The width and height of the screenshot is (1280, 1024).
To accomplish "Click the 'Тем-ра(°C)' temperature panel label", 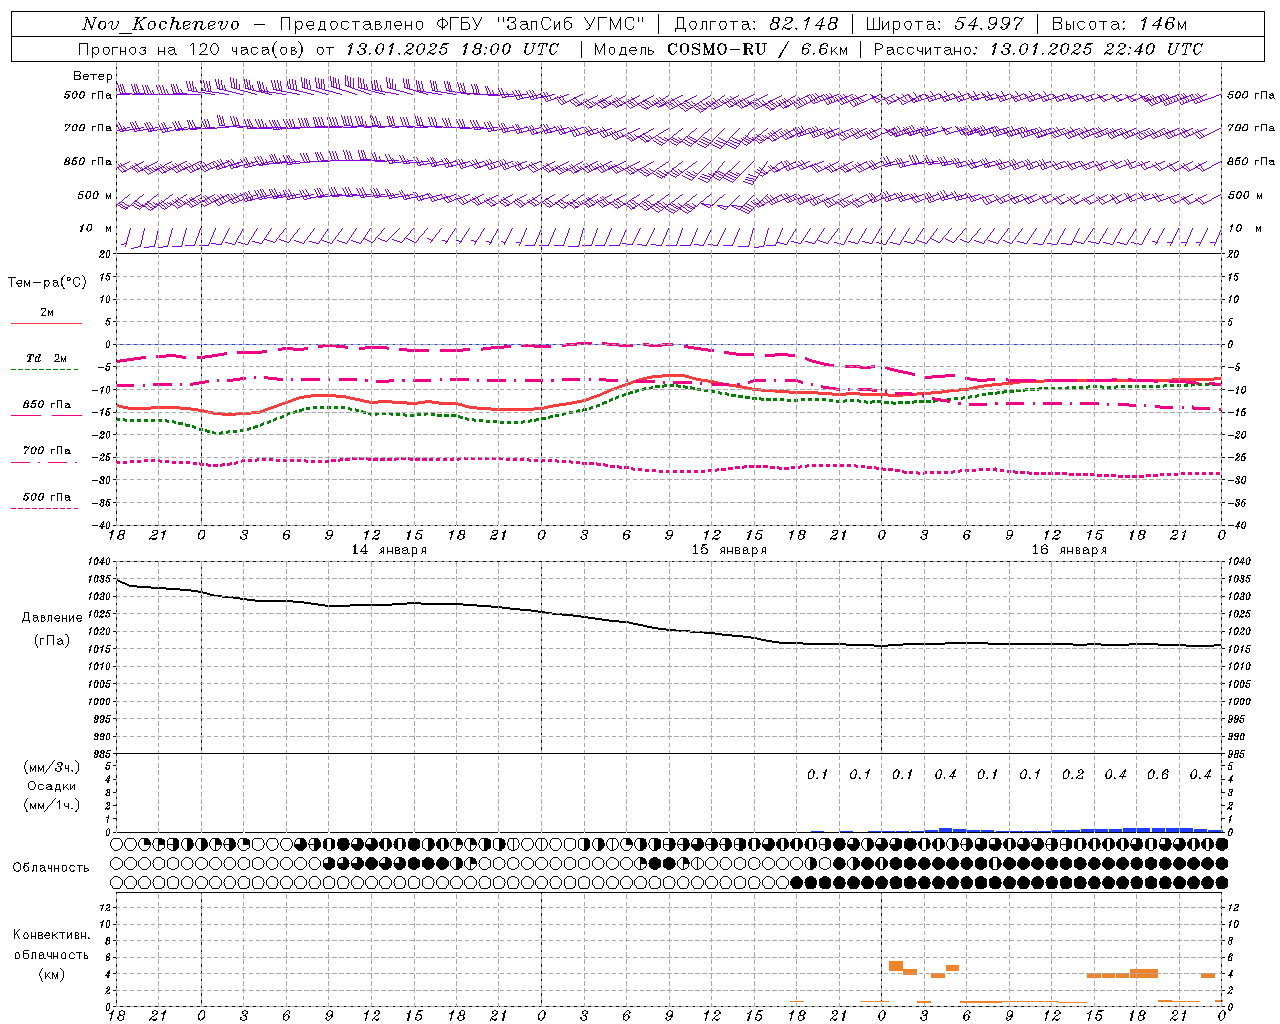I will (x=47, y=283).
